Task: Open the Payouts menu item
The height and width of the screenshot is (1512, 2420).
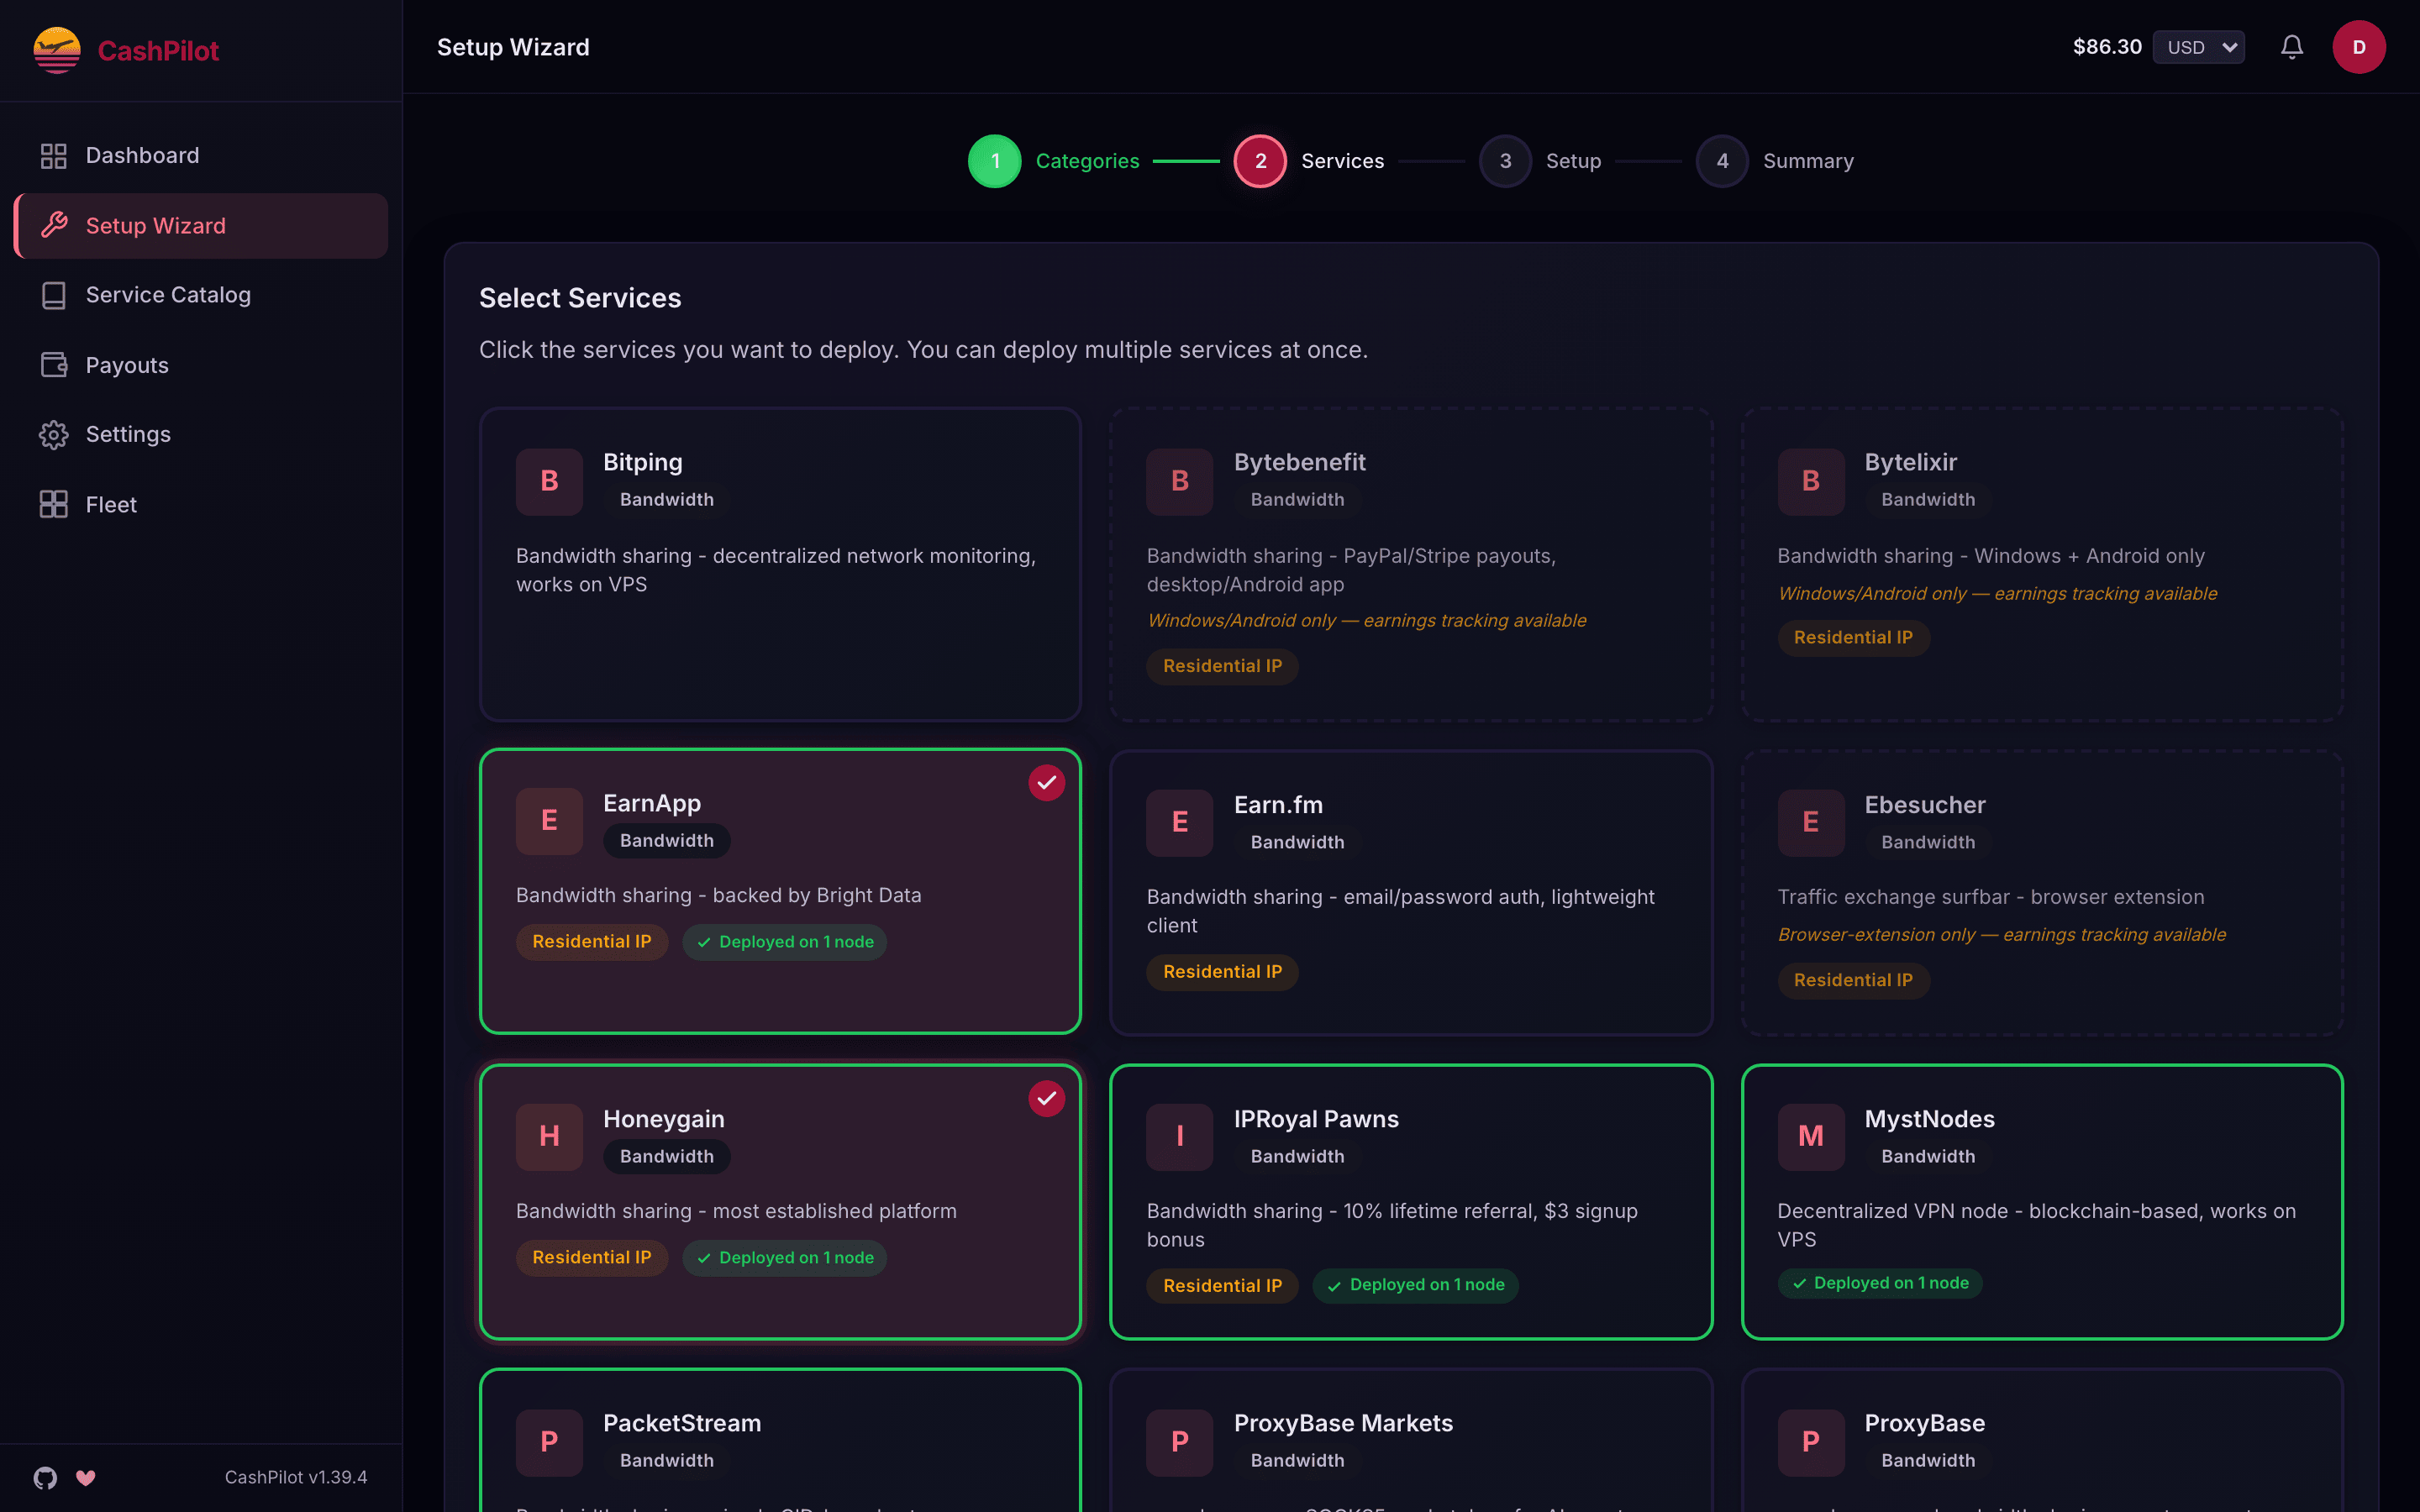Action: (x=201, y=365)
